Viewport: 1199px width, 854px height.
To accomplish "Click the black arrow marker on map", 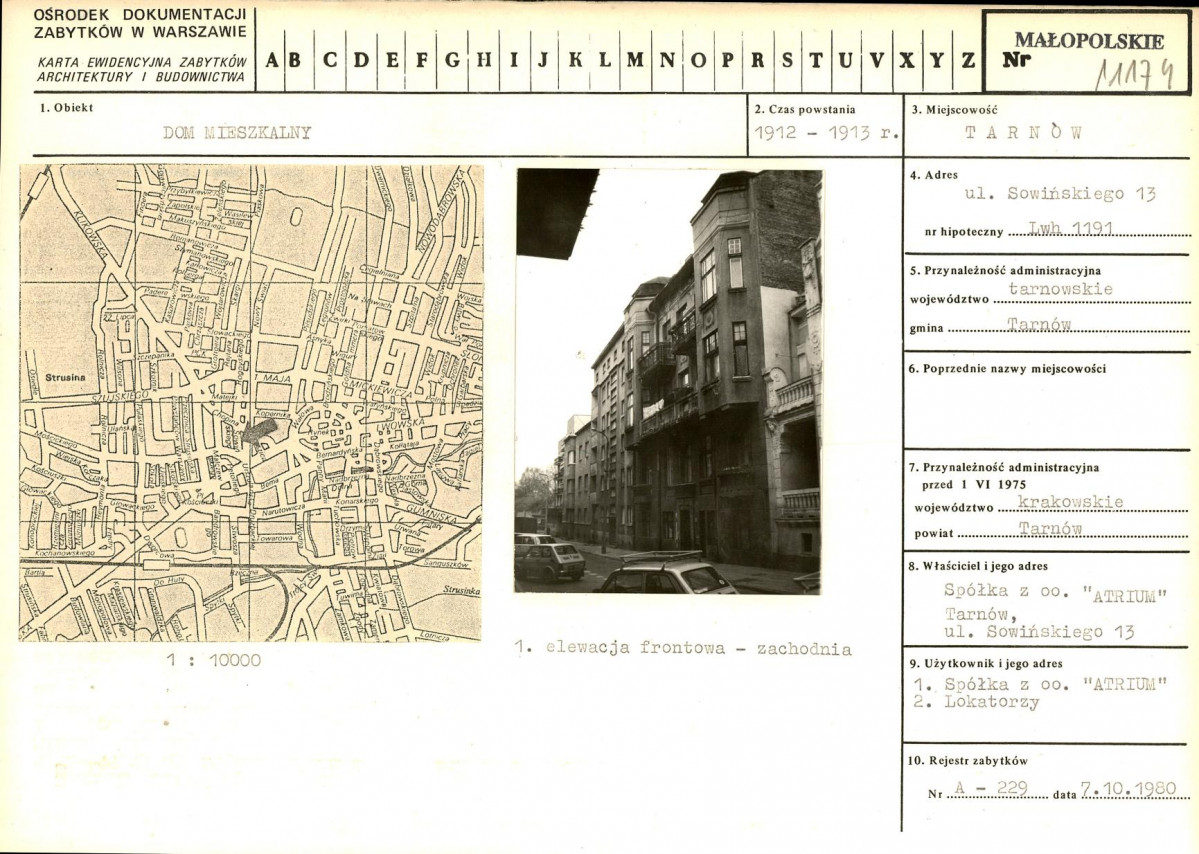I will (259, 430).
